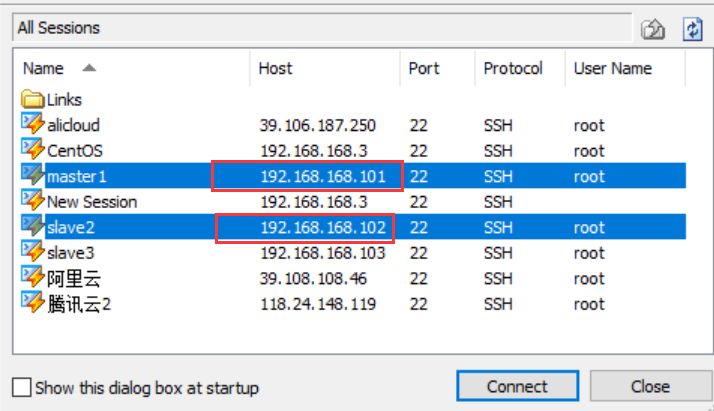Viewport: 714px width, 411px height.
Task: Click the CentOS session icon
Action: coord(32,149)
